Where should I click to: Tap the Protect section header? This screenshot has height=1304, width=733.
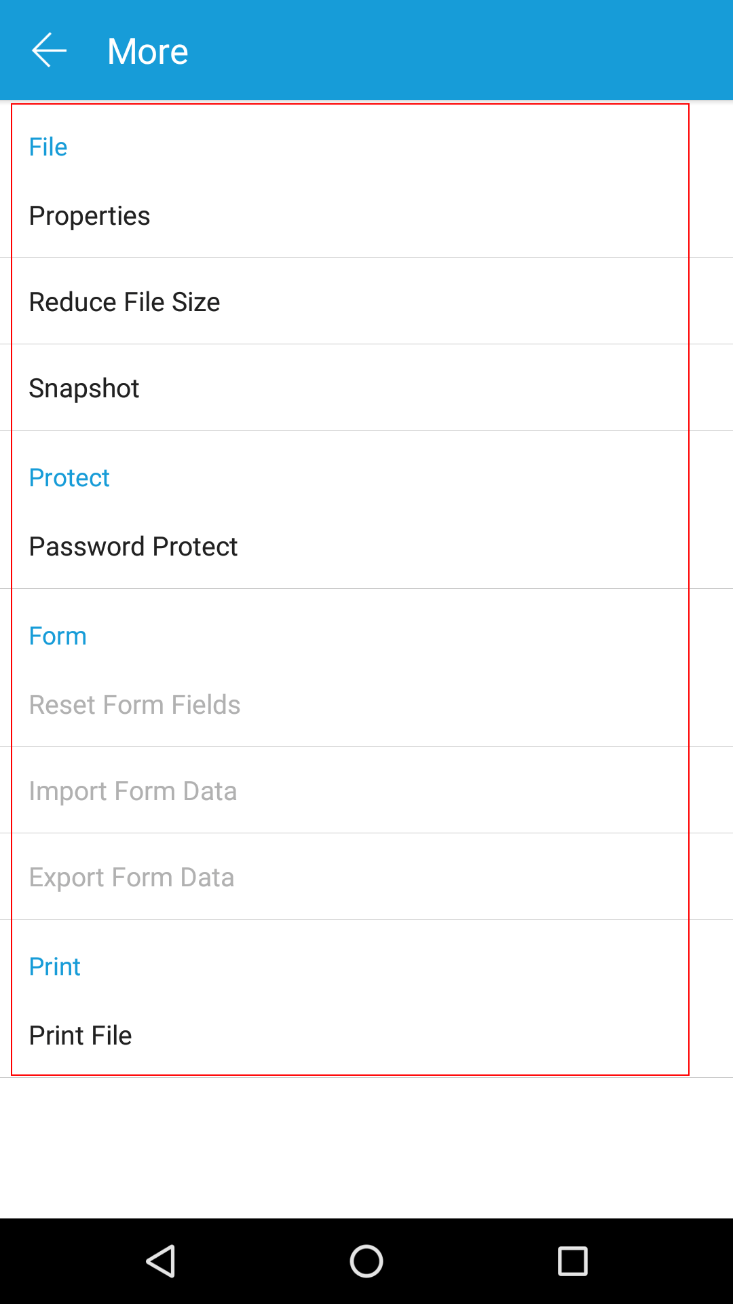point(69,478)
